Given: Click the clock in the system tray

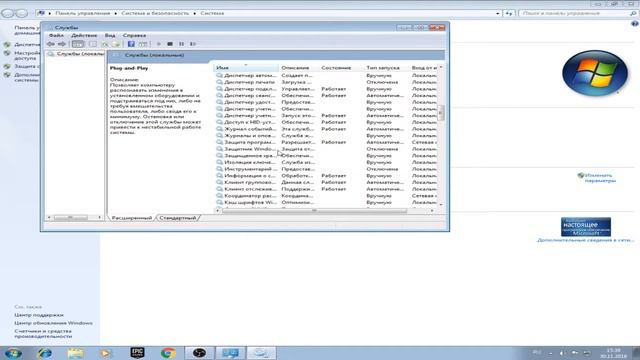Looking at the screenshot, I should (x=613, y=353).
